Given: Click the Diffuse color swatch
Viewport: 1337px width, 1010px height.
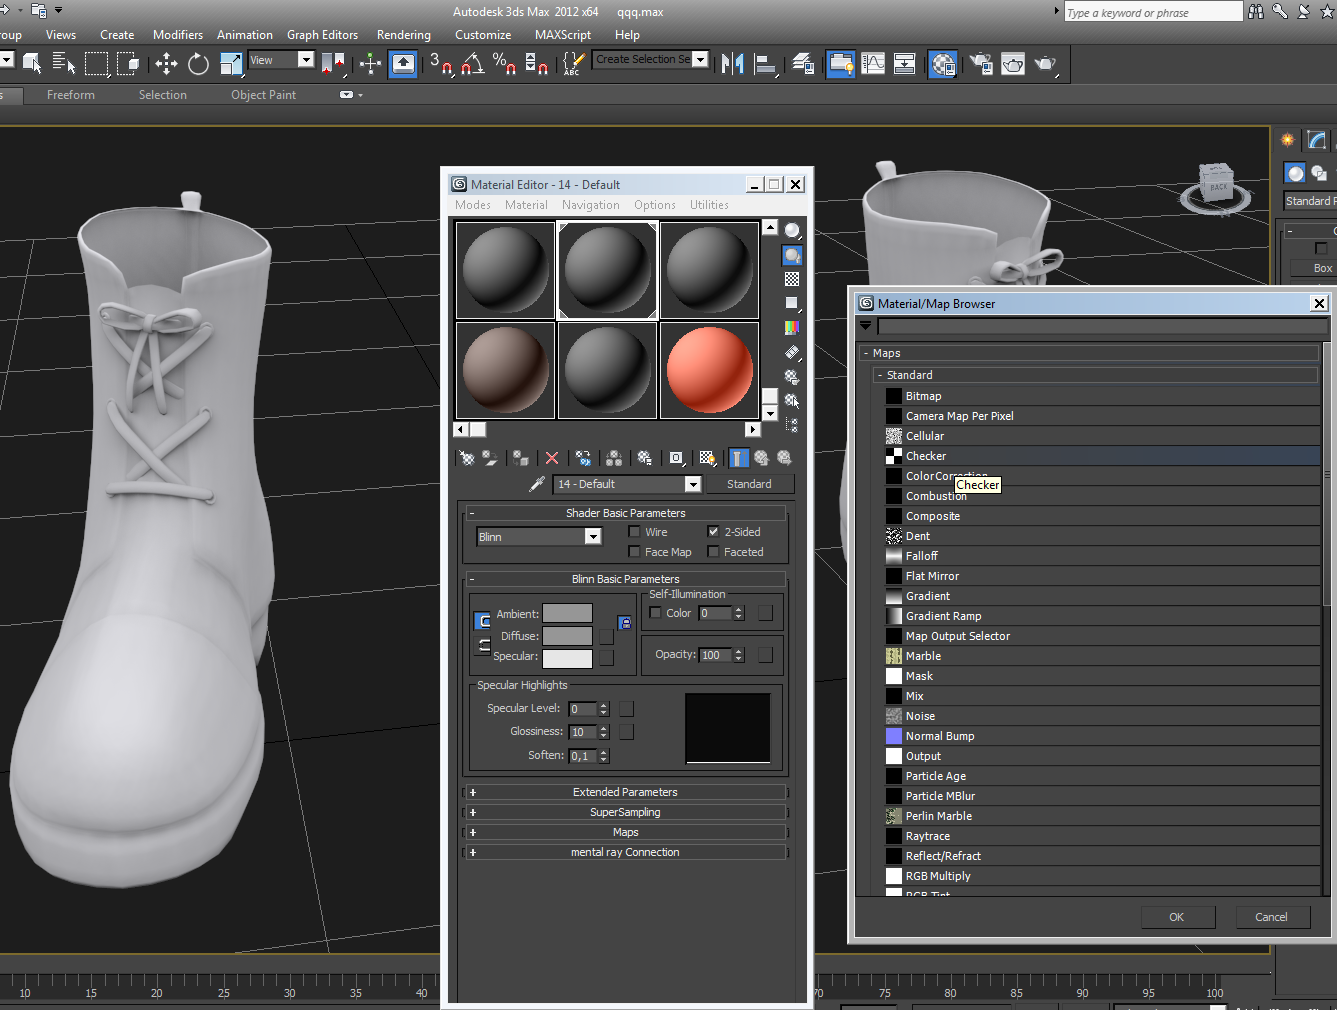Looking at the screenshot, I should 567,636.
